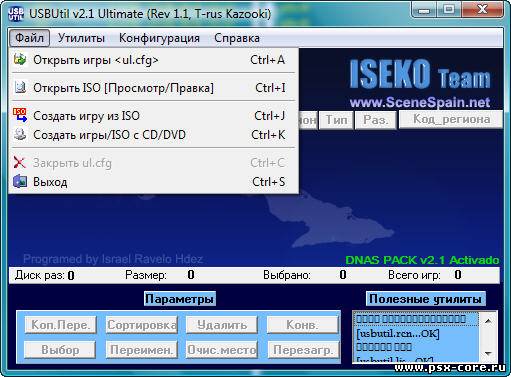Screen dimensions: 511x377
Task: Click the Переимен. button
Action: click(142, 350)
